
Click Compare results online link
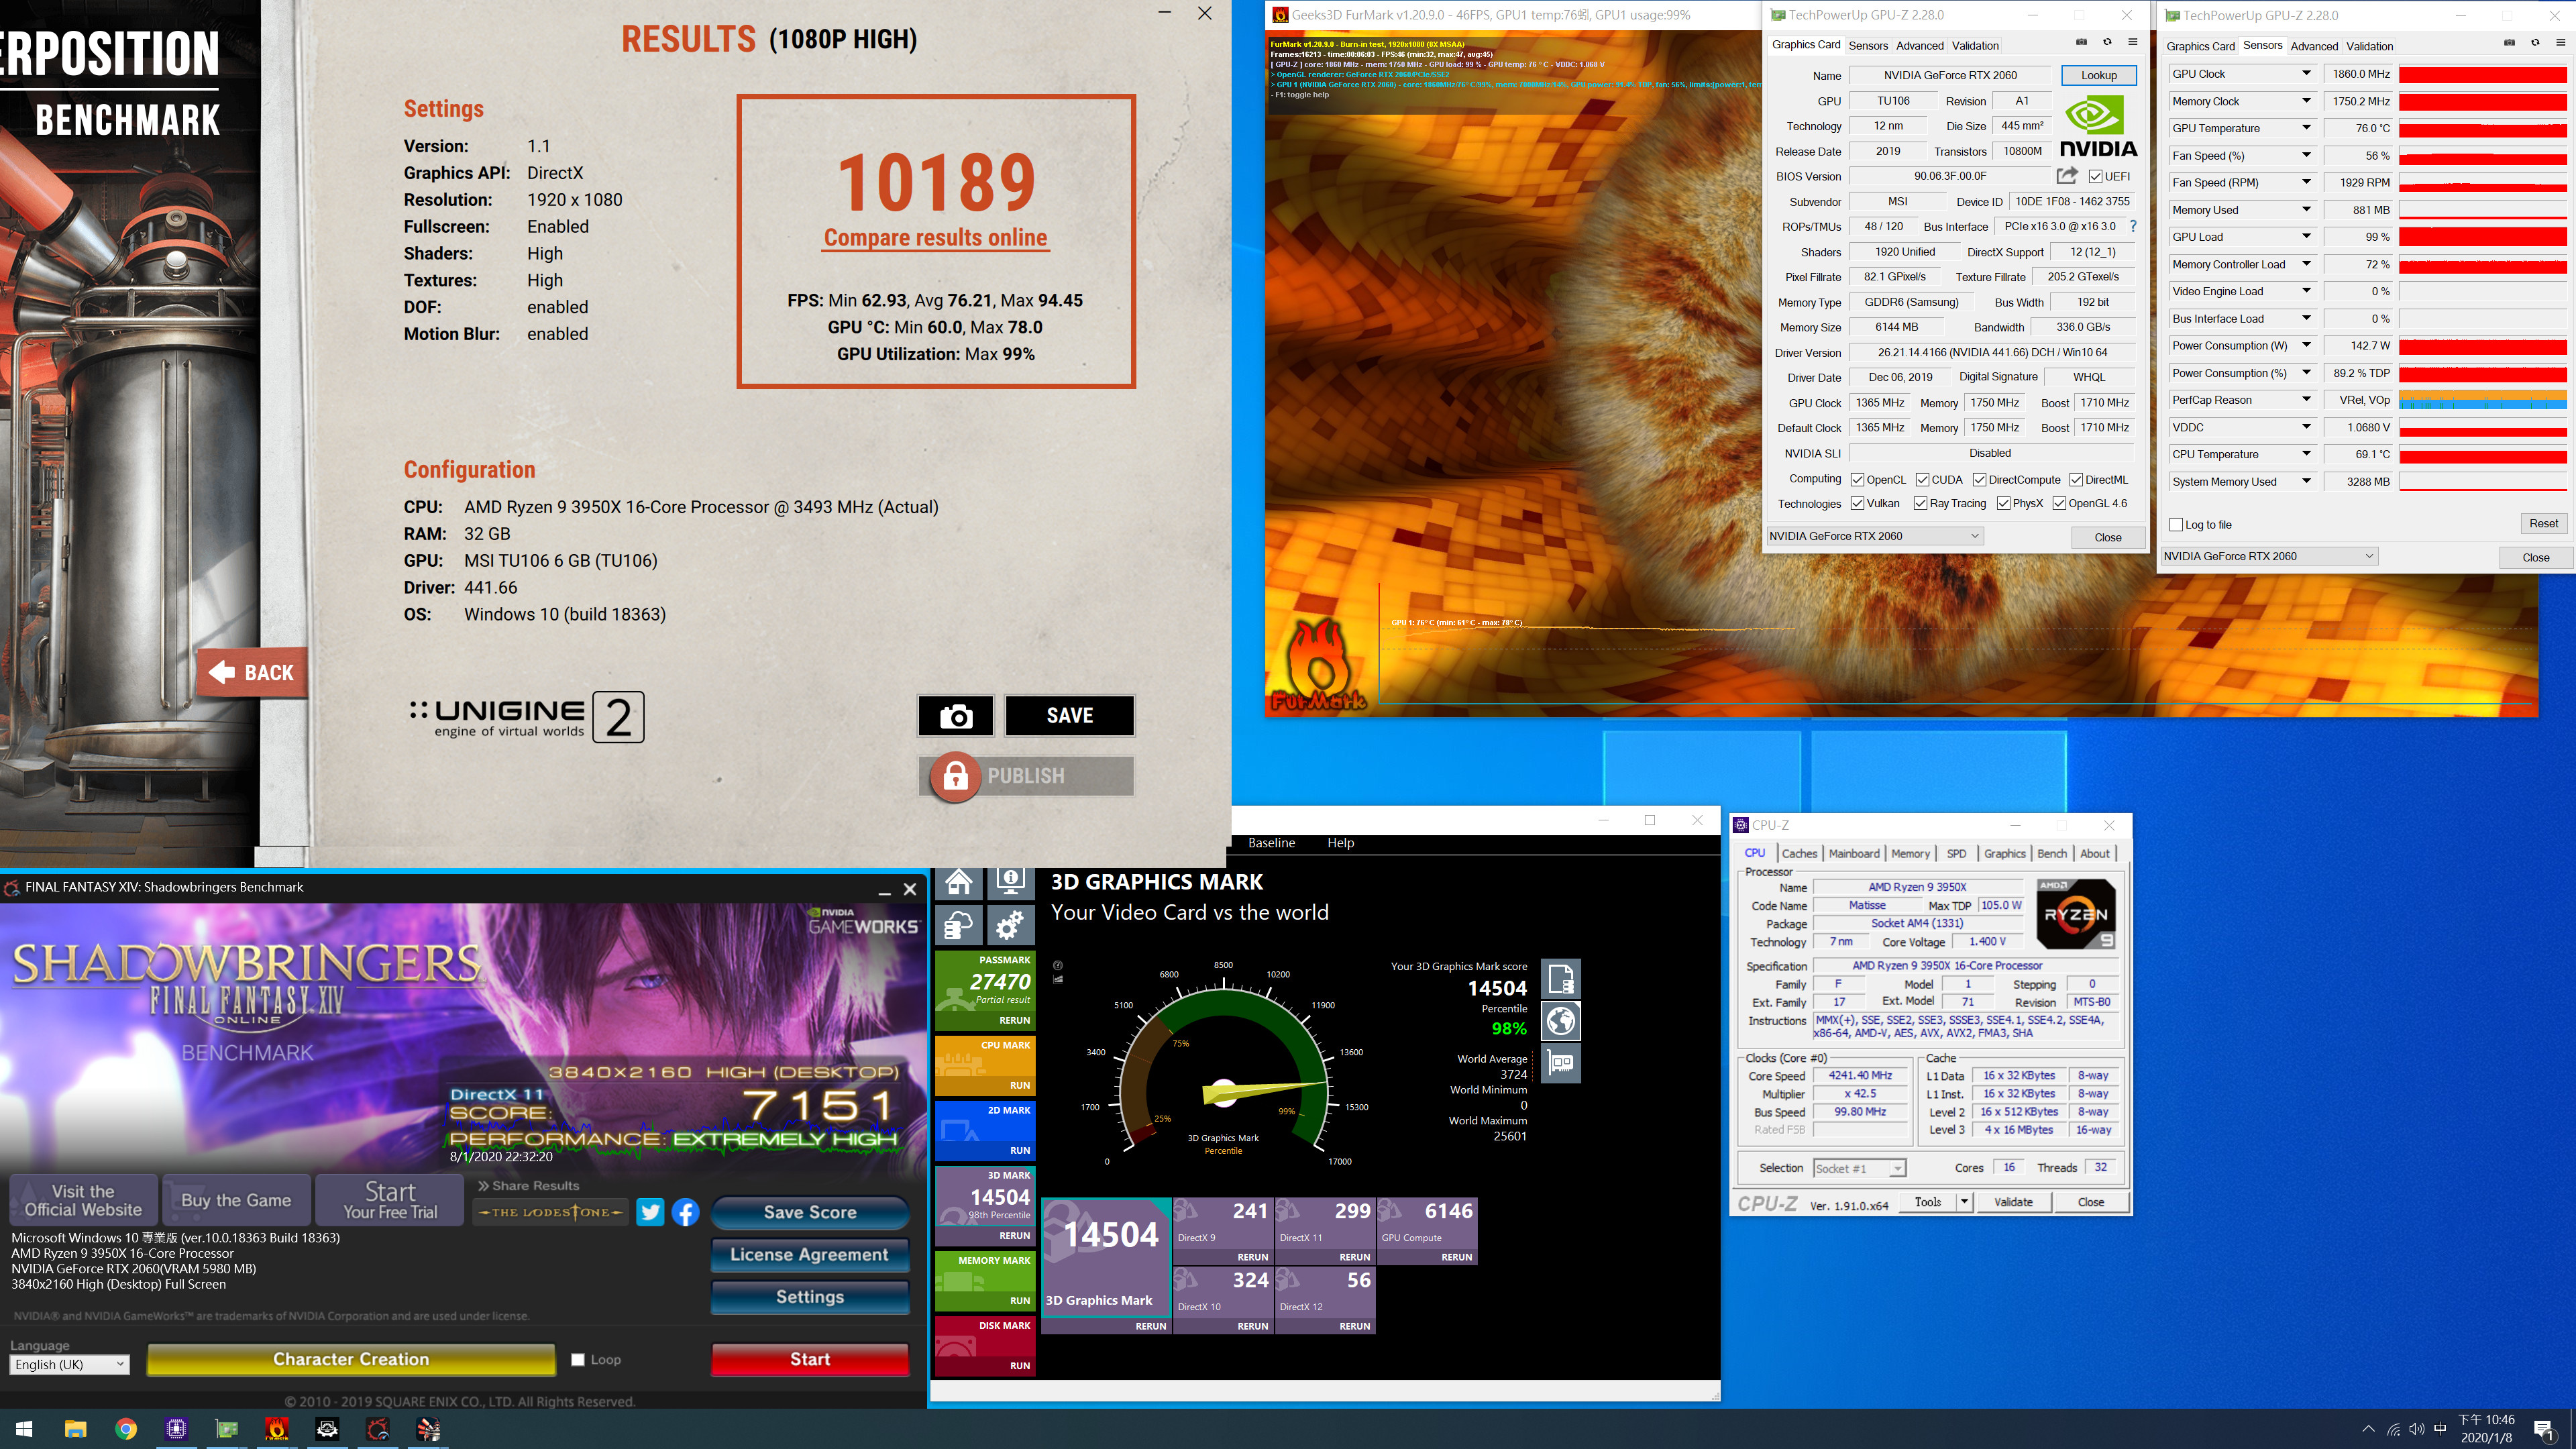(x=935, y=238)
